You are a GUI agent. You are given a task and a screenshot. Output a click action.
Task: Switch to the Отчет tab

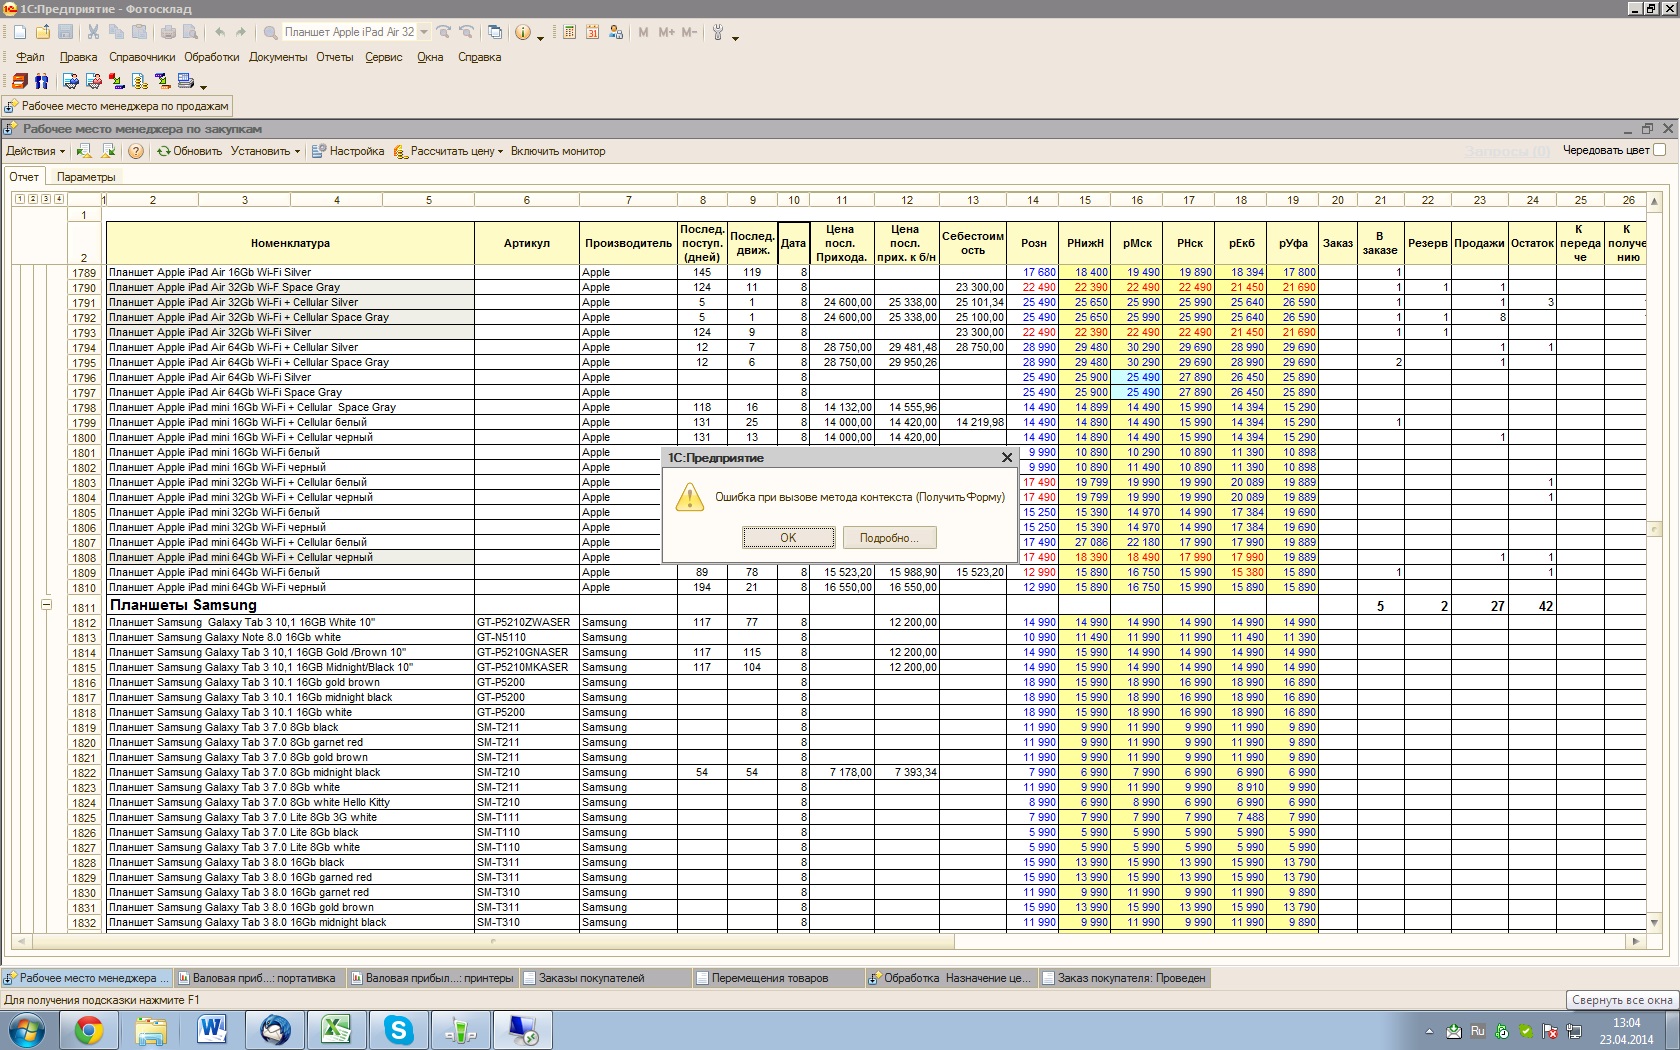24,177
